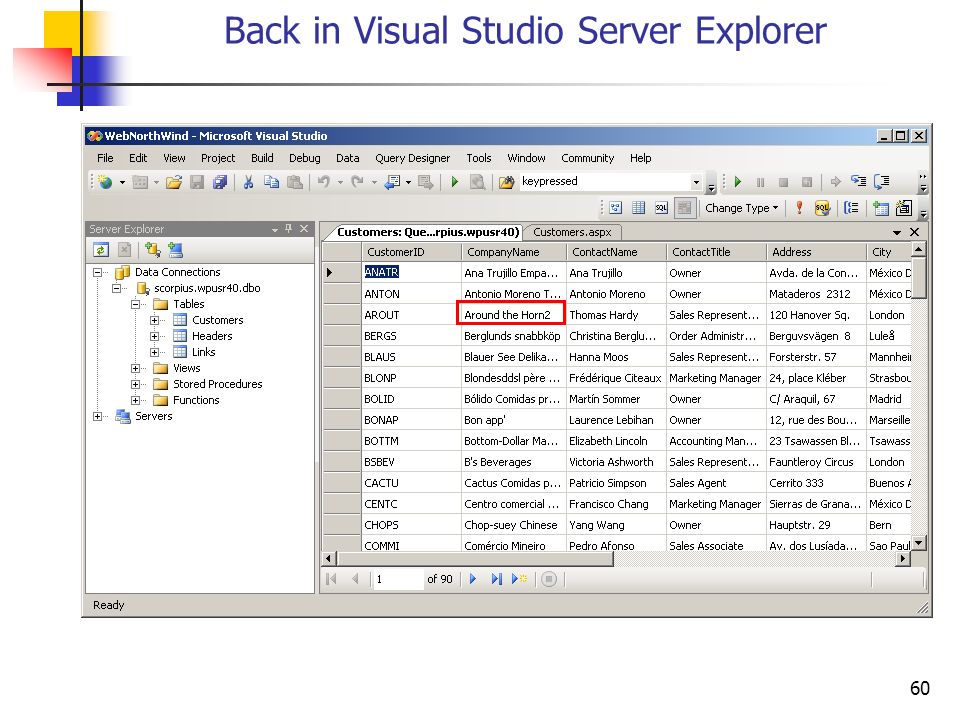Click the Address column header

(817, 252)
